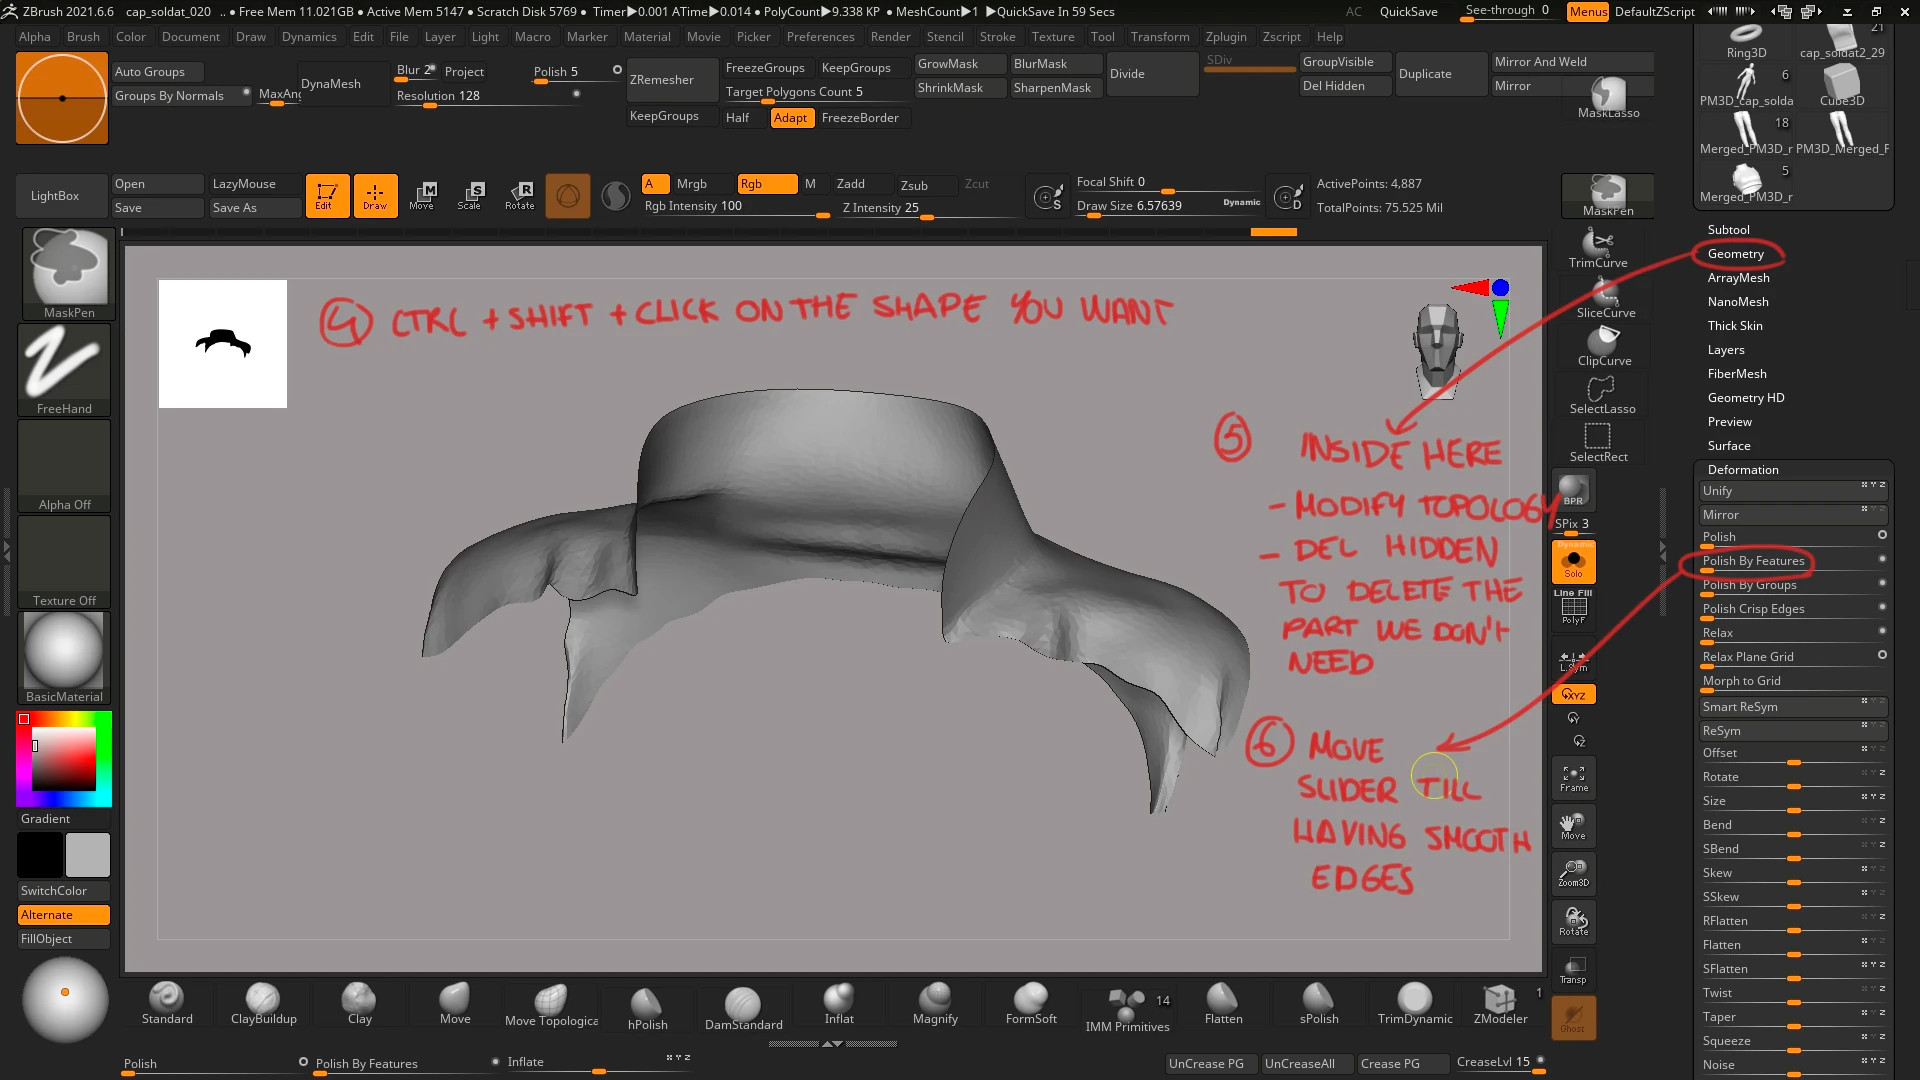Toggle Solo mode on
The width and height of the screenshot is (1920, 1080).
click(1573, 563)
